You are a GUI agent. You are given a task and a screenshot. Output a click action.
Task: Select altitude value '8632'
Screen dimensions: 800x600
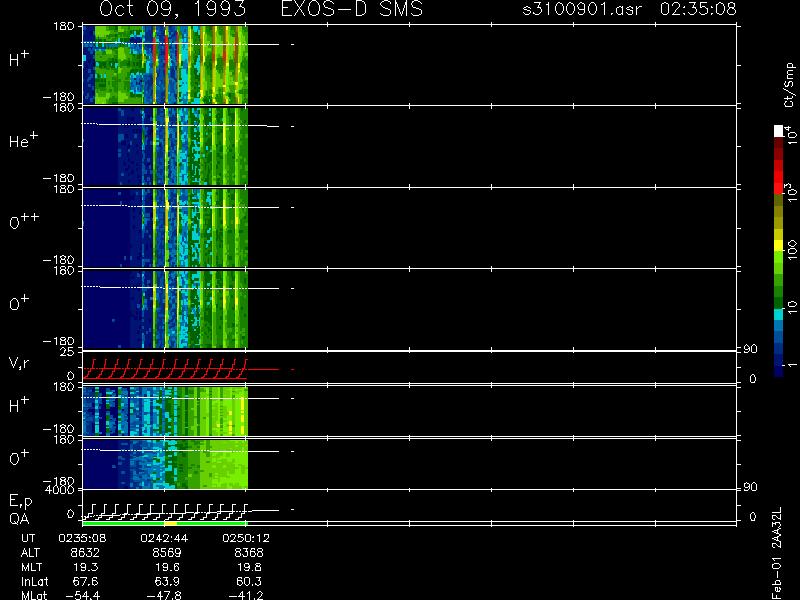click(x=85, y=553)
